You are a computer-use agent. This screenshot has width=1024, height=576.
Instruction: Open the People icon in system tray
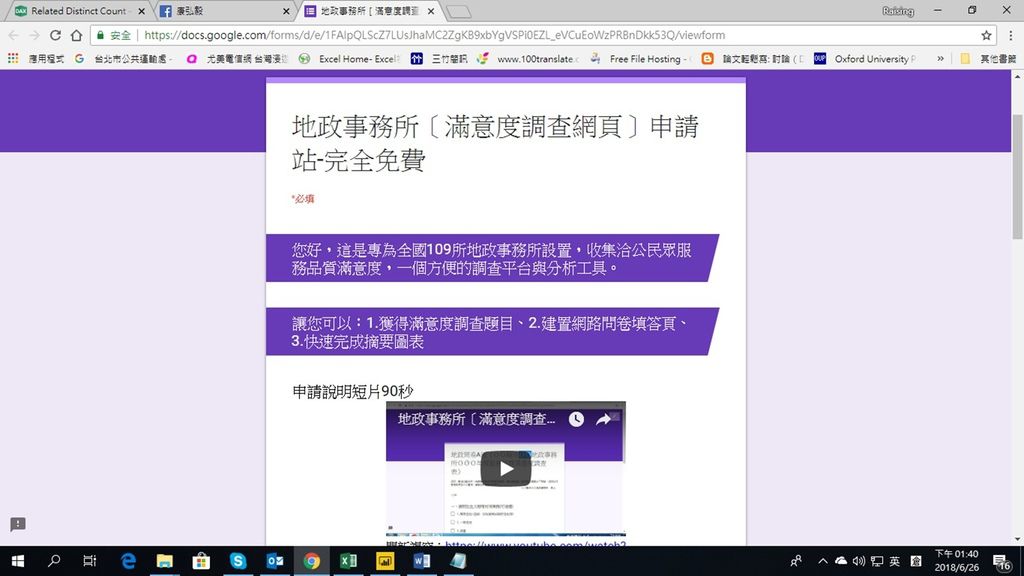796,561
